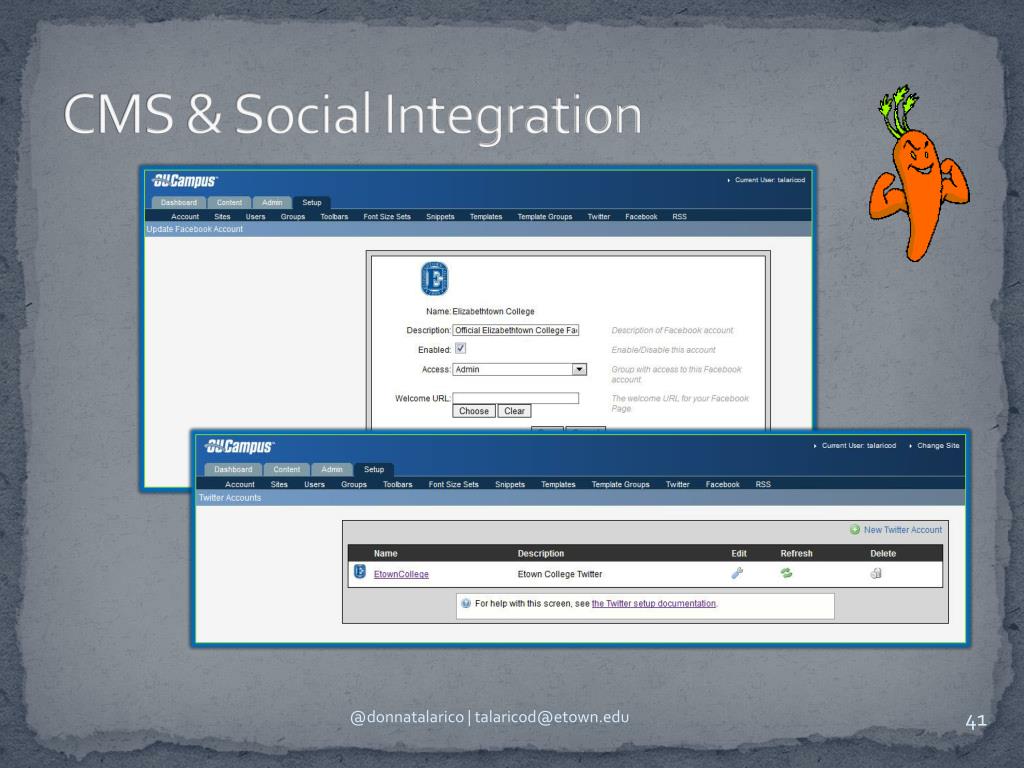Click the small EtownCollege avatar icon in the table

point(360,572)
